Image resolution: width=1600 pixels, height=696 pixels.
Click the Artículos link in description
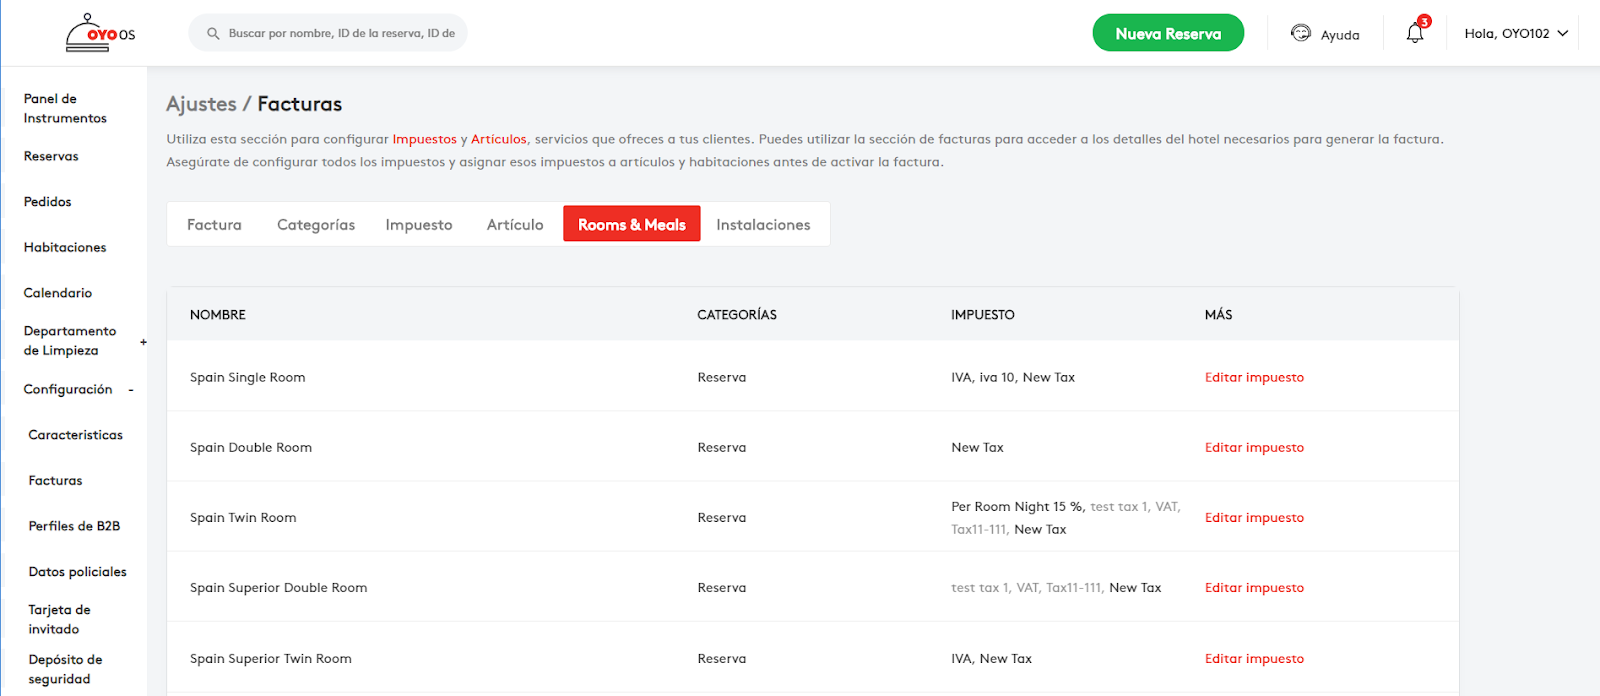click(x=499, y=139)
